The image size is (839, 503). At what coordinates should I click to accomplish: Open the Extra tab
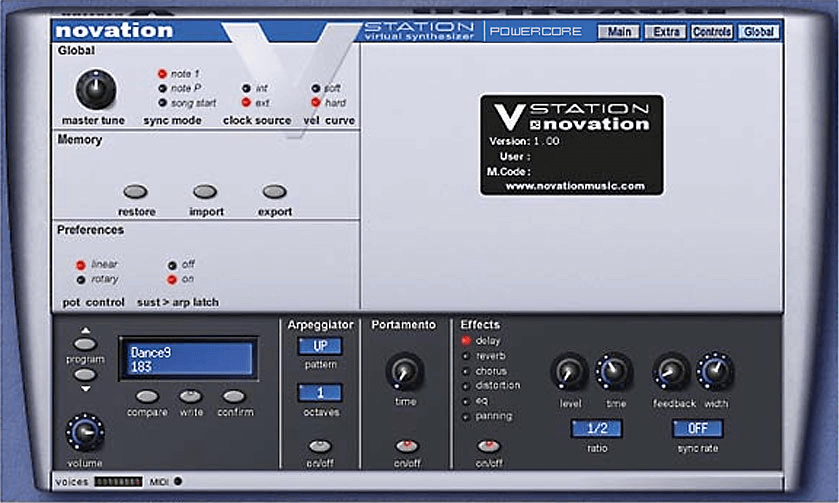[x=666, y=32]
